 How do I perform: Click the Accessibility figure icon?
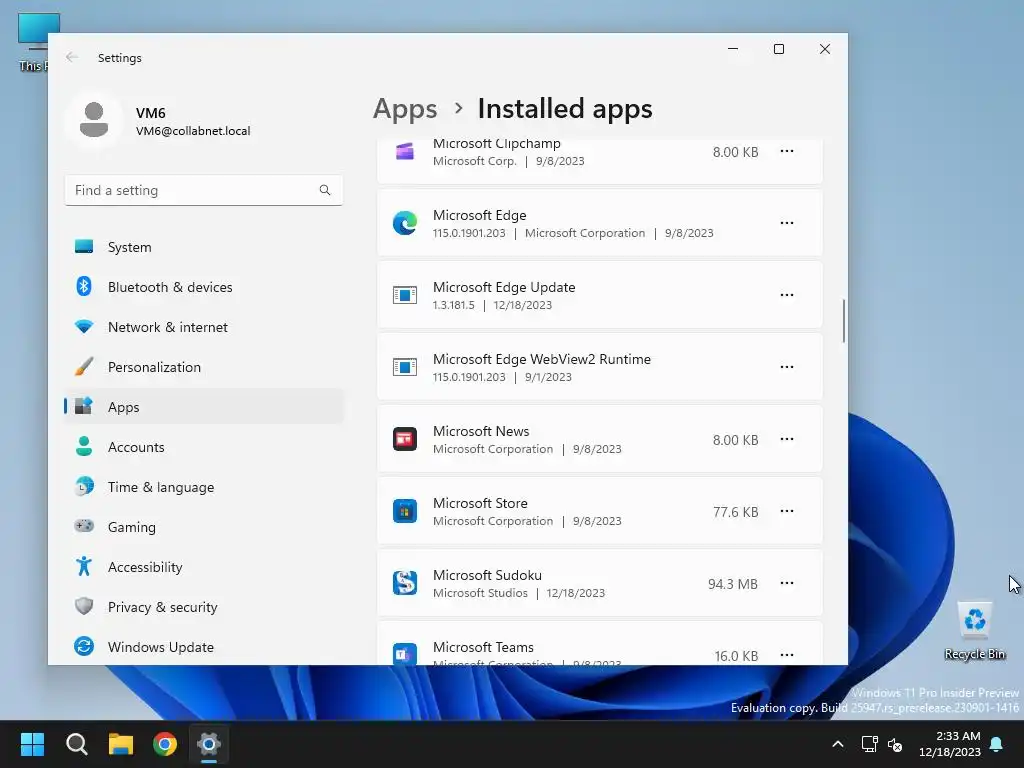point(84,566)
